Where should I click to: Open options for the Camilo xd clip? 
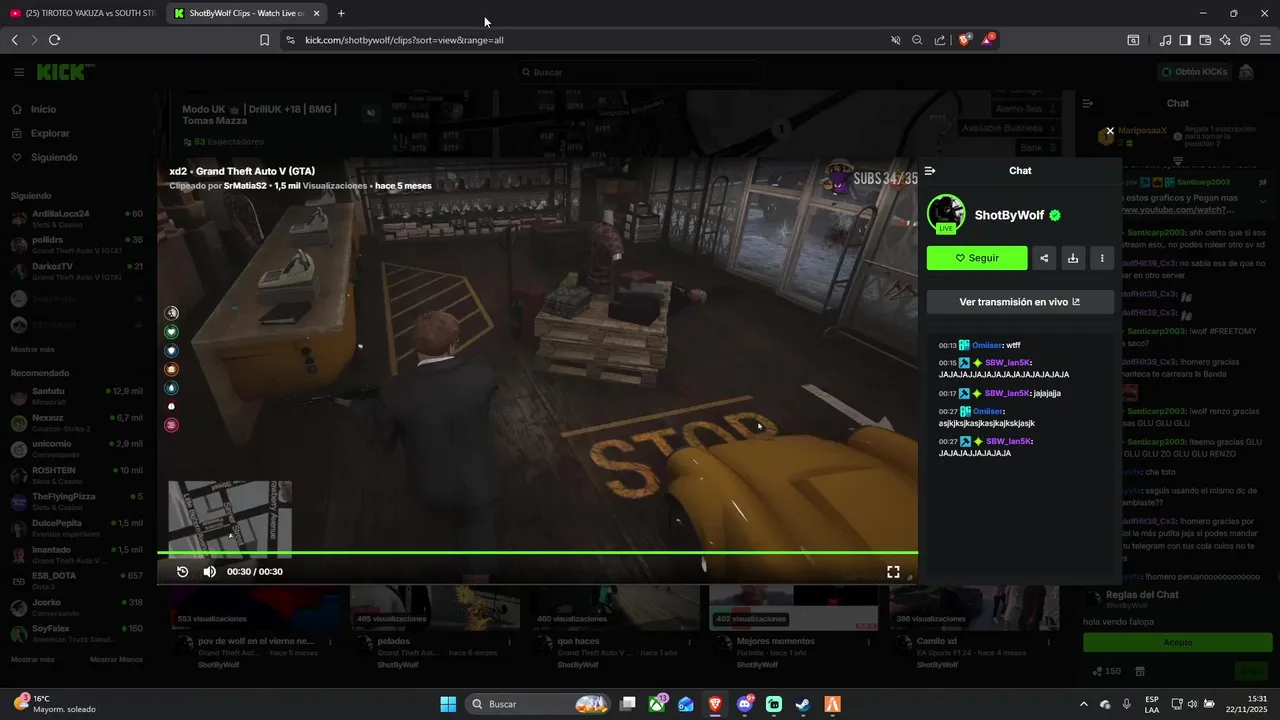coord(1049,641)
